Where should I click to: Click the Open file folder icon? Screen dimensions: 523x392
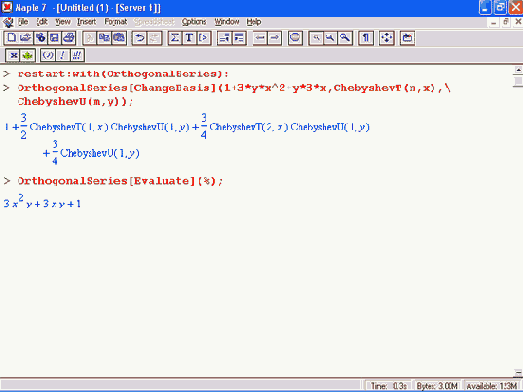click(x=26, y=38)
